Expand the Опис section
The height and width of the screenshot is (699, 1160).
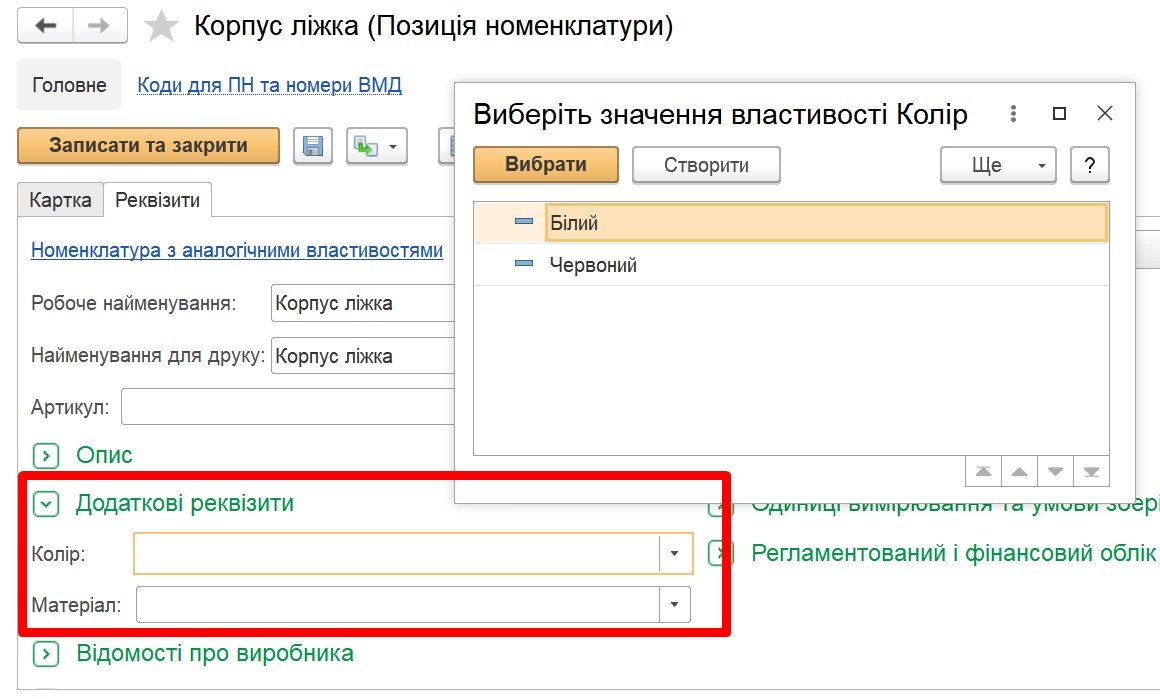(x=46, y=455)
